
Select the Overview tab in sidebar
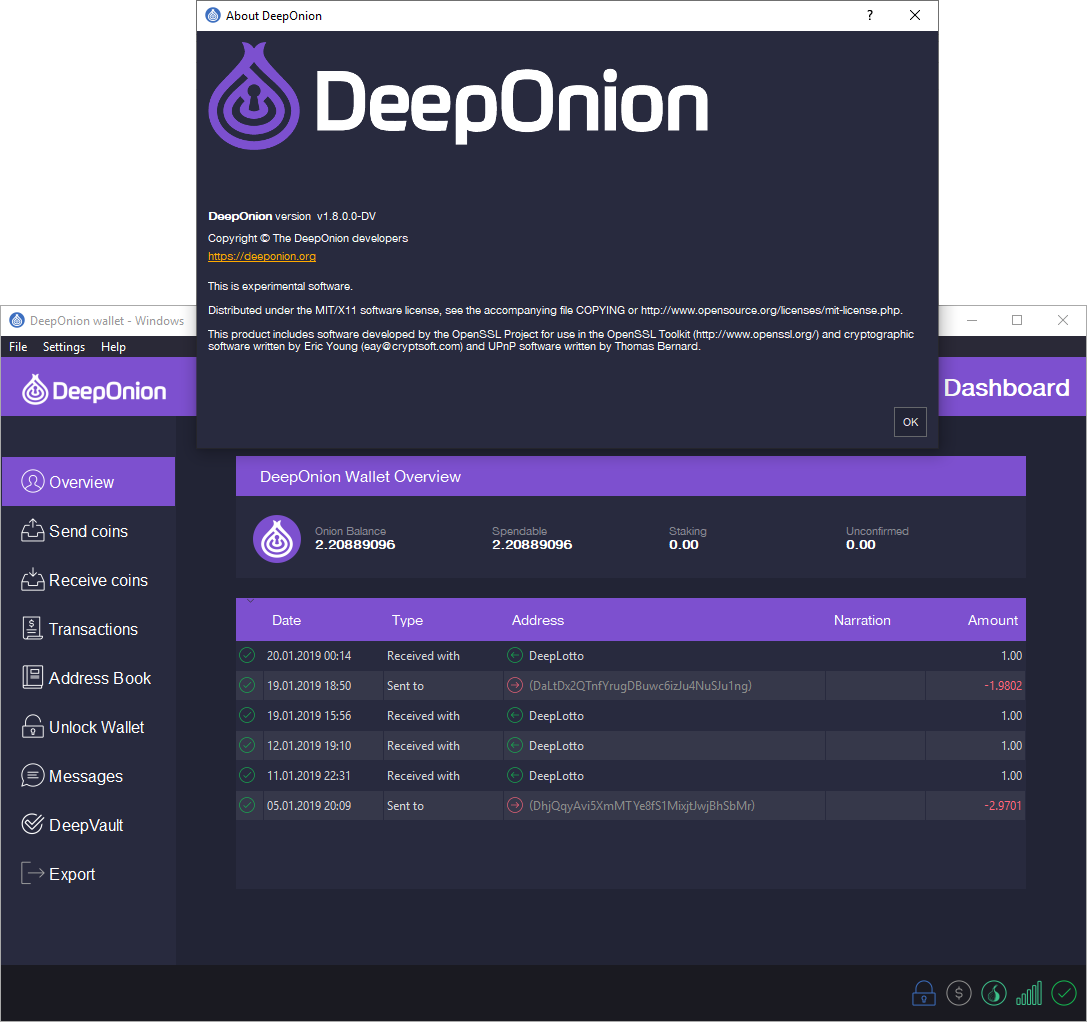click(x=88, y=481)
